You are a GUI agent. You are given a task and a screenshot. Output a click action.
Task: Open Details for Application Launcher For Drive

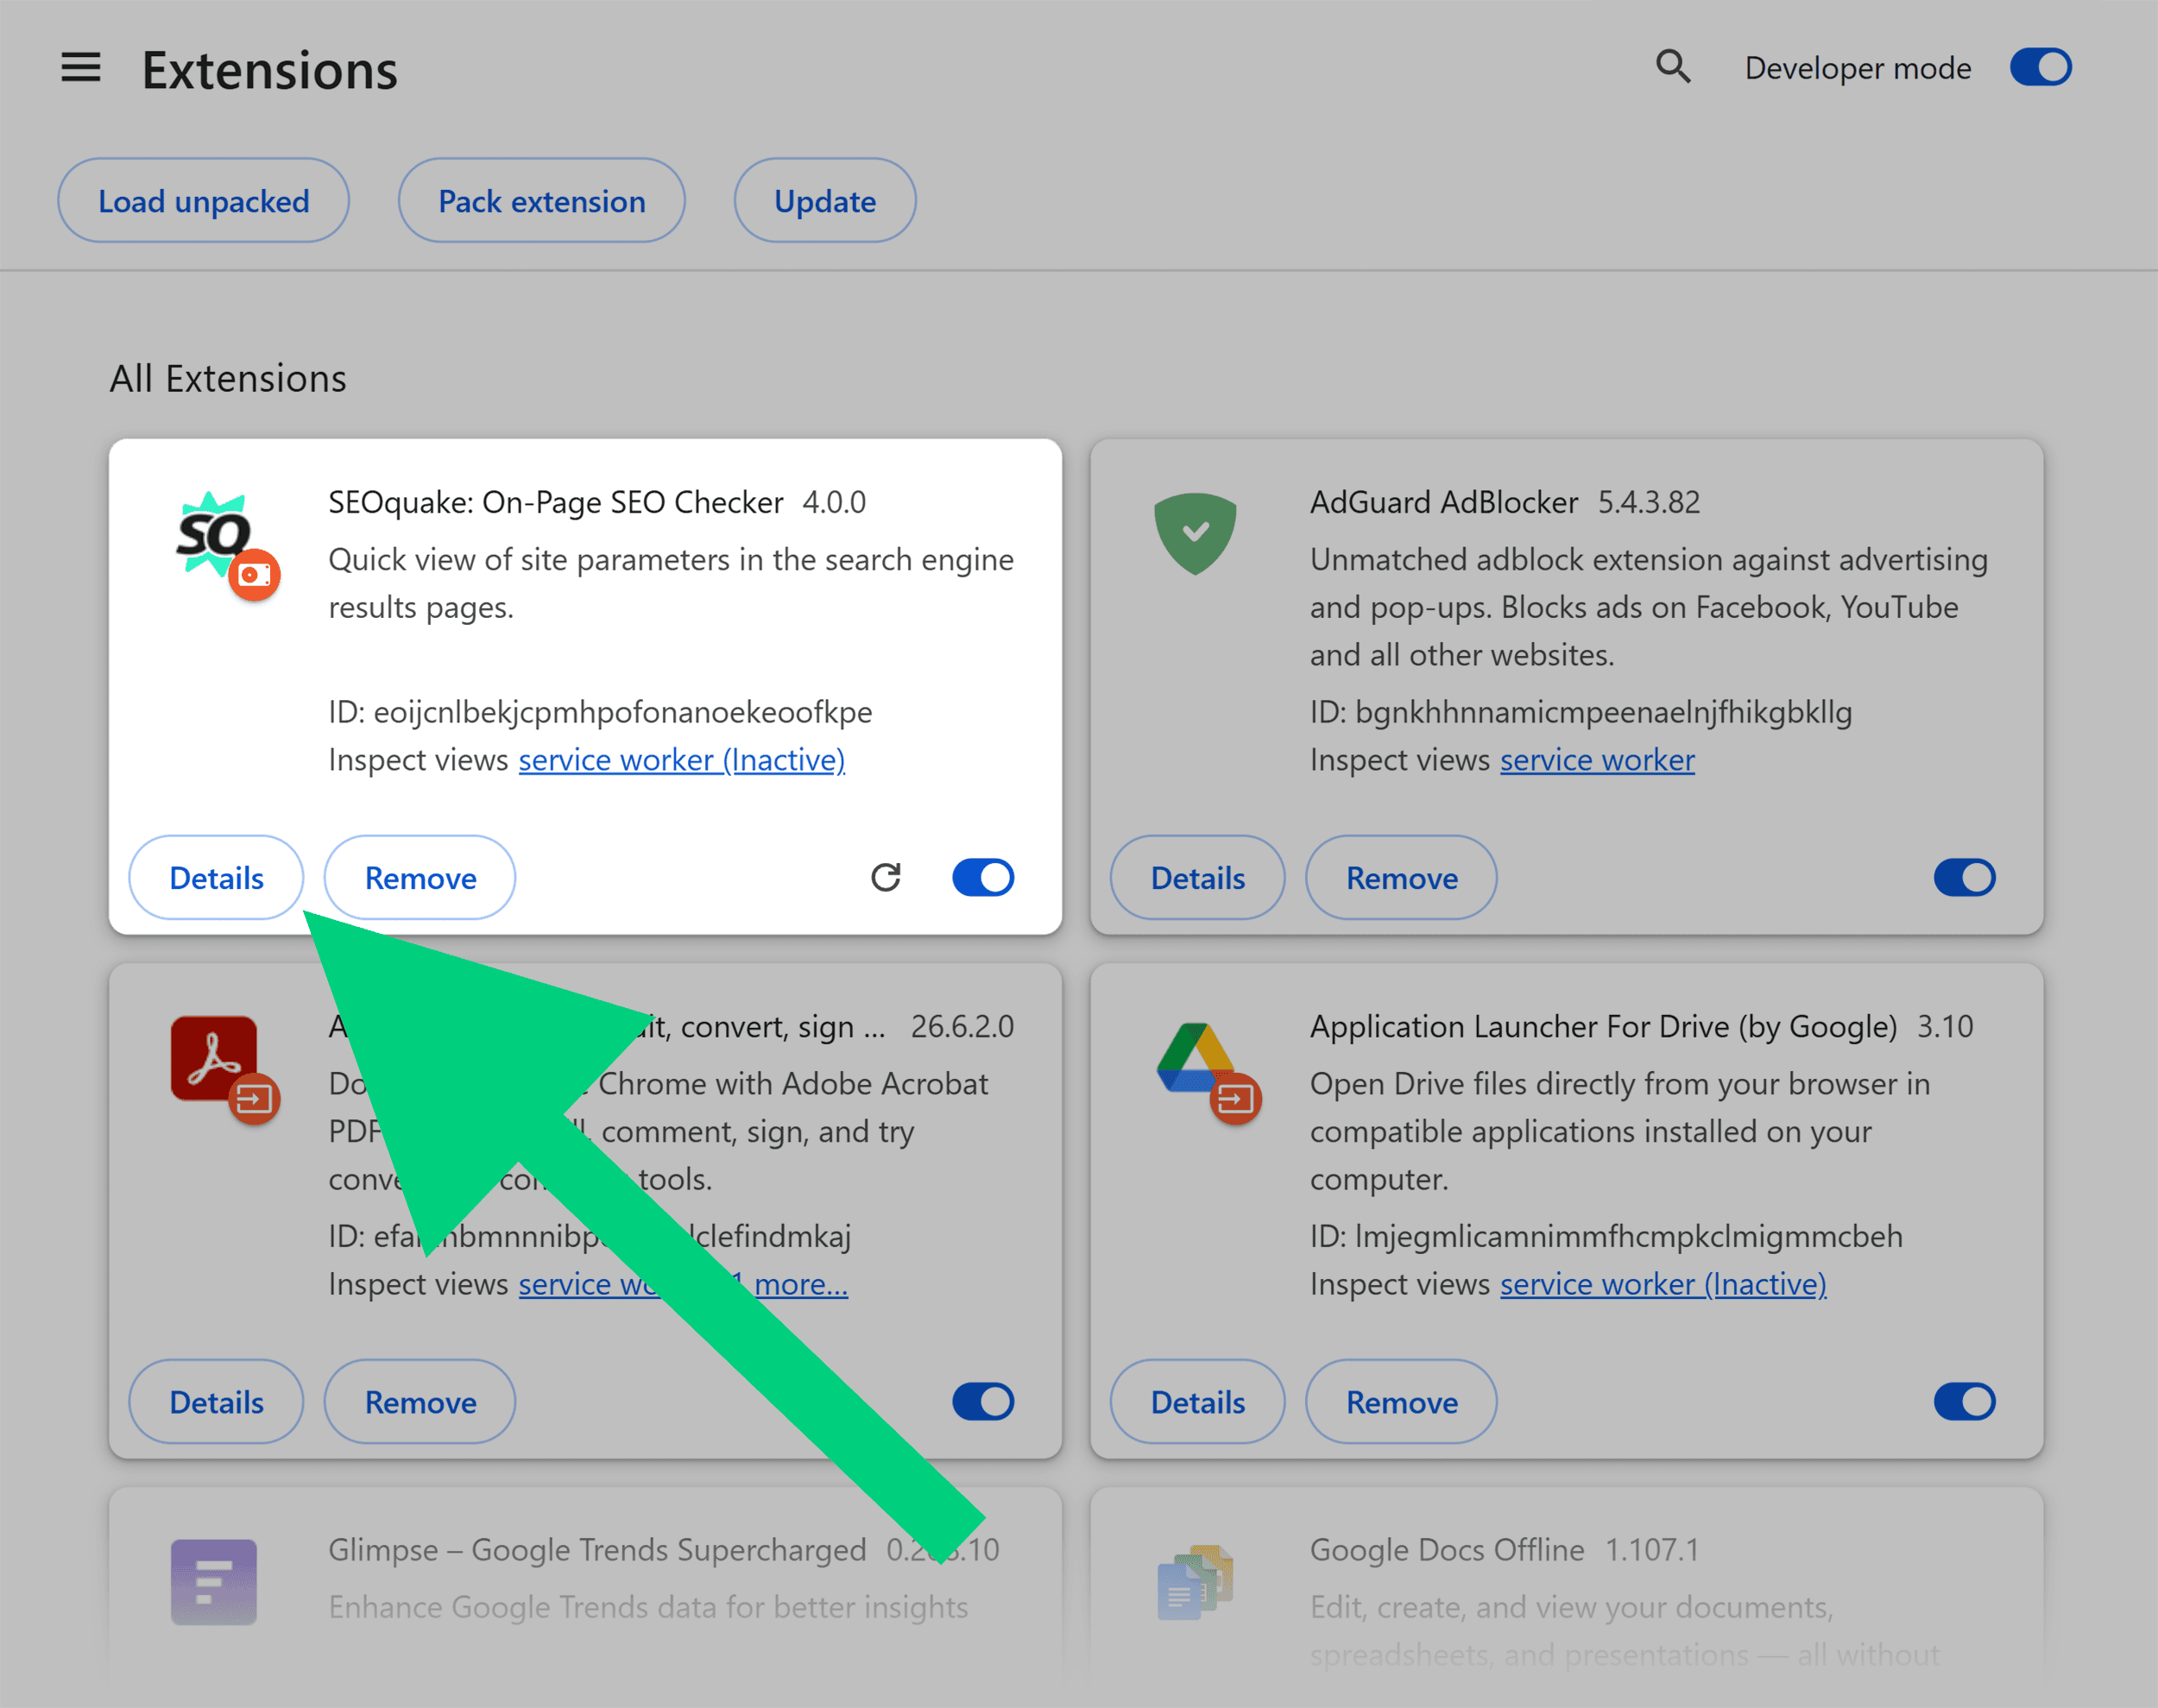pyautogui.click(x=1197, y=1401)
